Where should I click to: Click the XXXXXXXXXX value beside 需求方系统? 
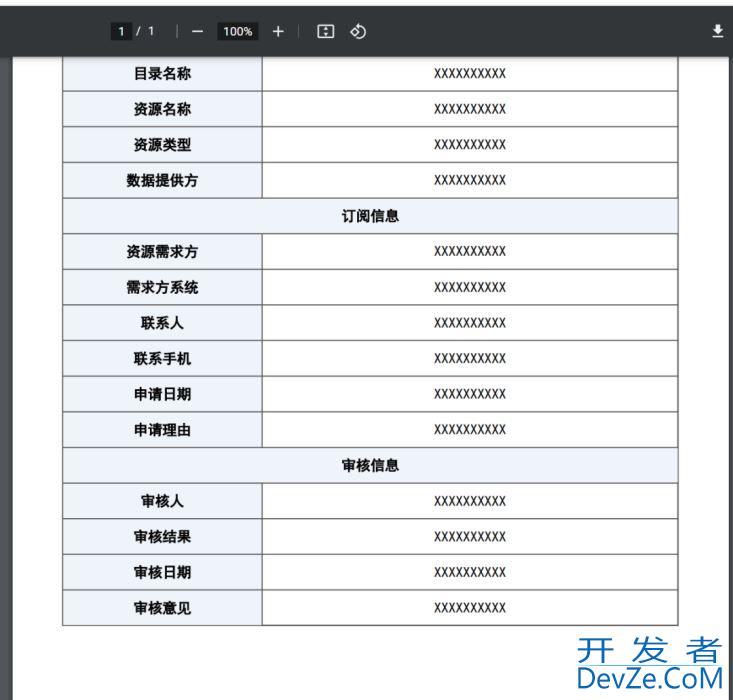(470, 287)
